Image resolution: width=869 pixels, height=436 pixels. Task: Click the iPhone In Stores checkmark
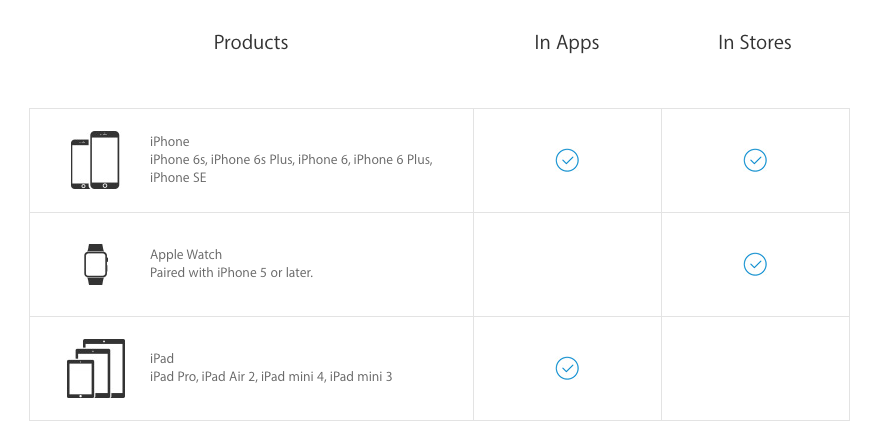click(755, 160)
